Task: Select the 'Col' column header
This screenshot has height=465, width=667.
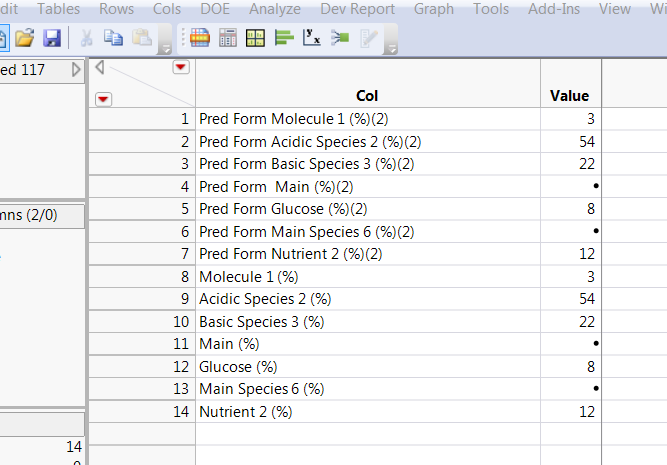Action: [368, 83]
